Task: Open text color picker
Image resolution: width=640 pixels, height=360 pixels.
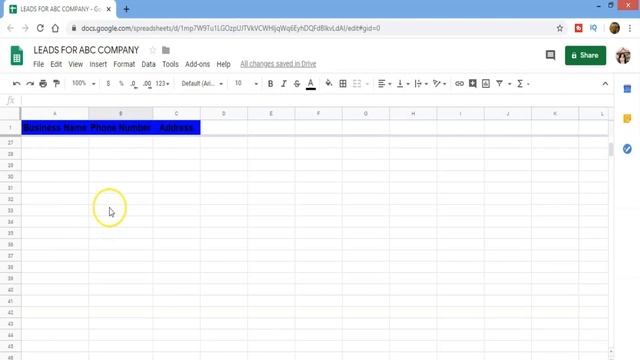Action: (311, 84)
